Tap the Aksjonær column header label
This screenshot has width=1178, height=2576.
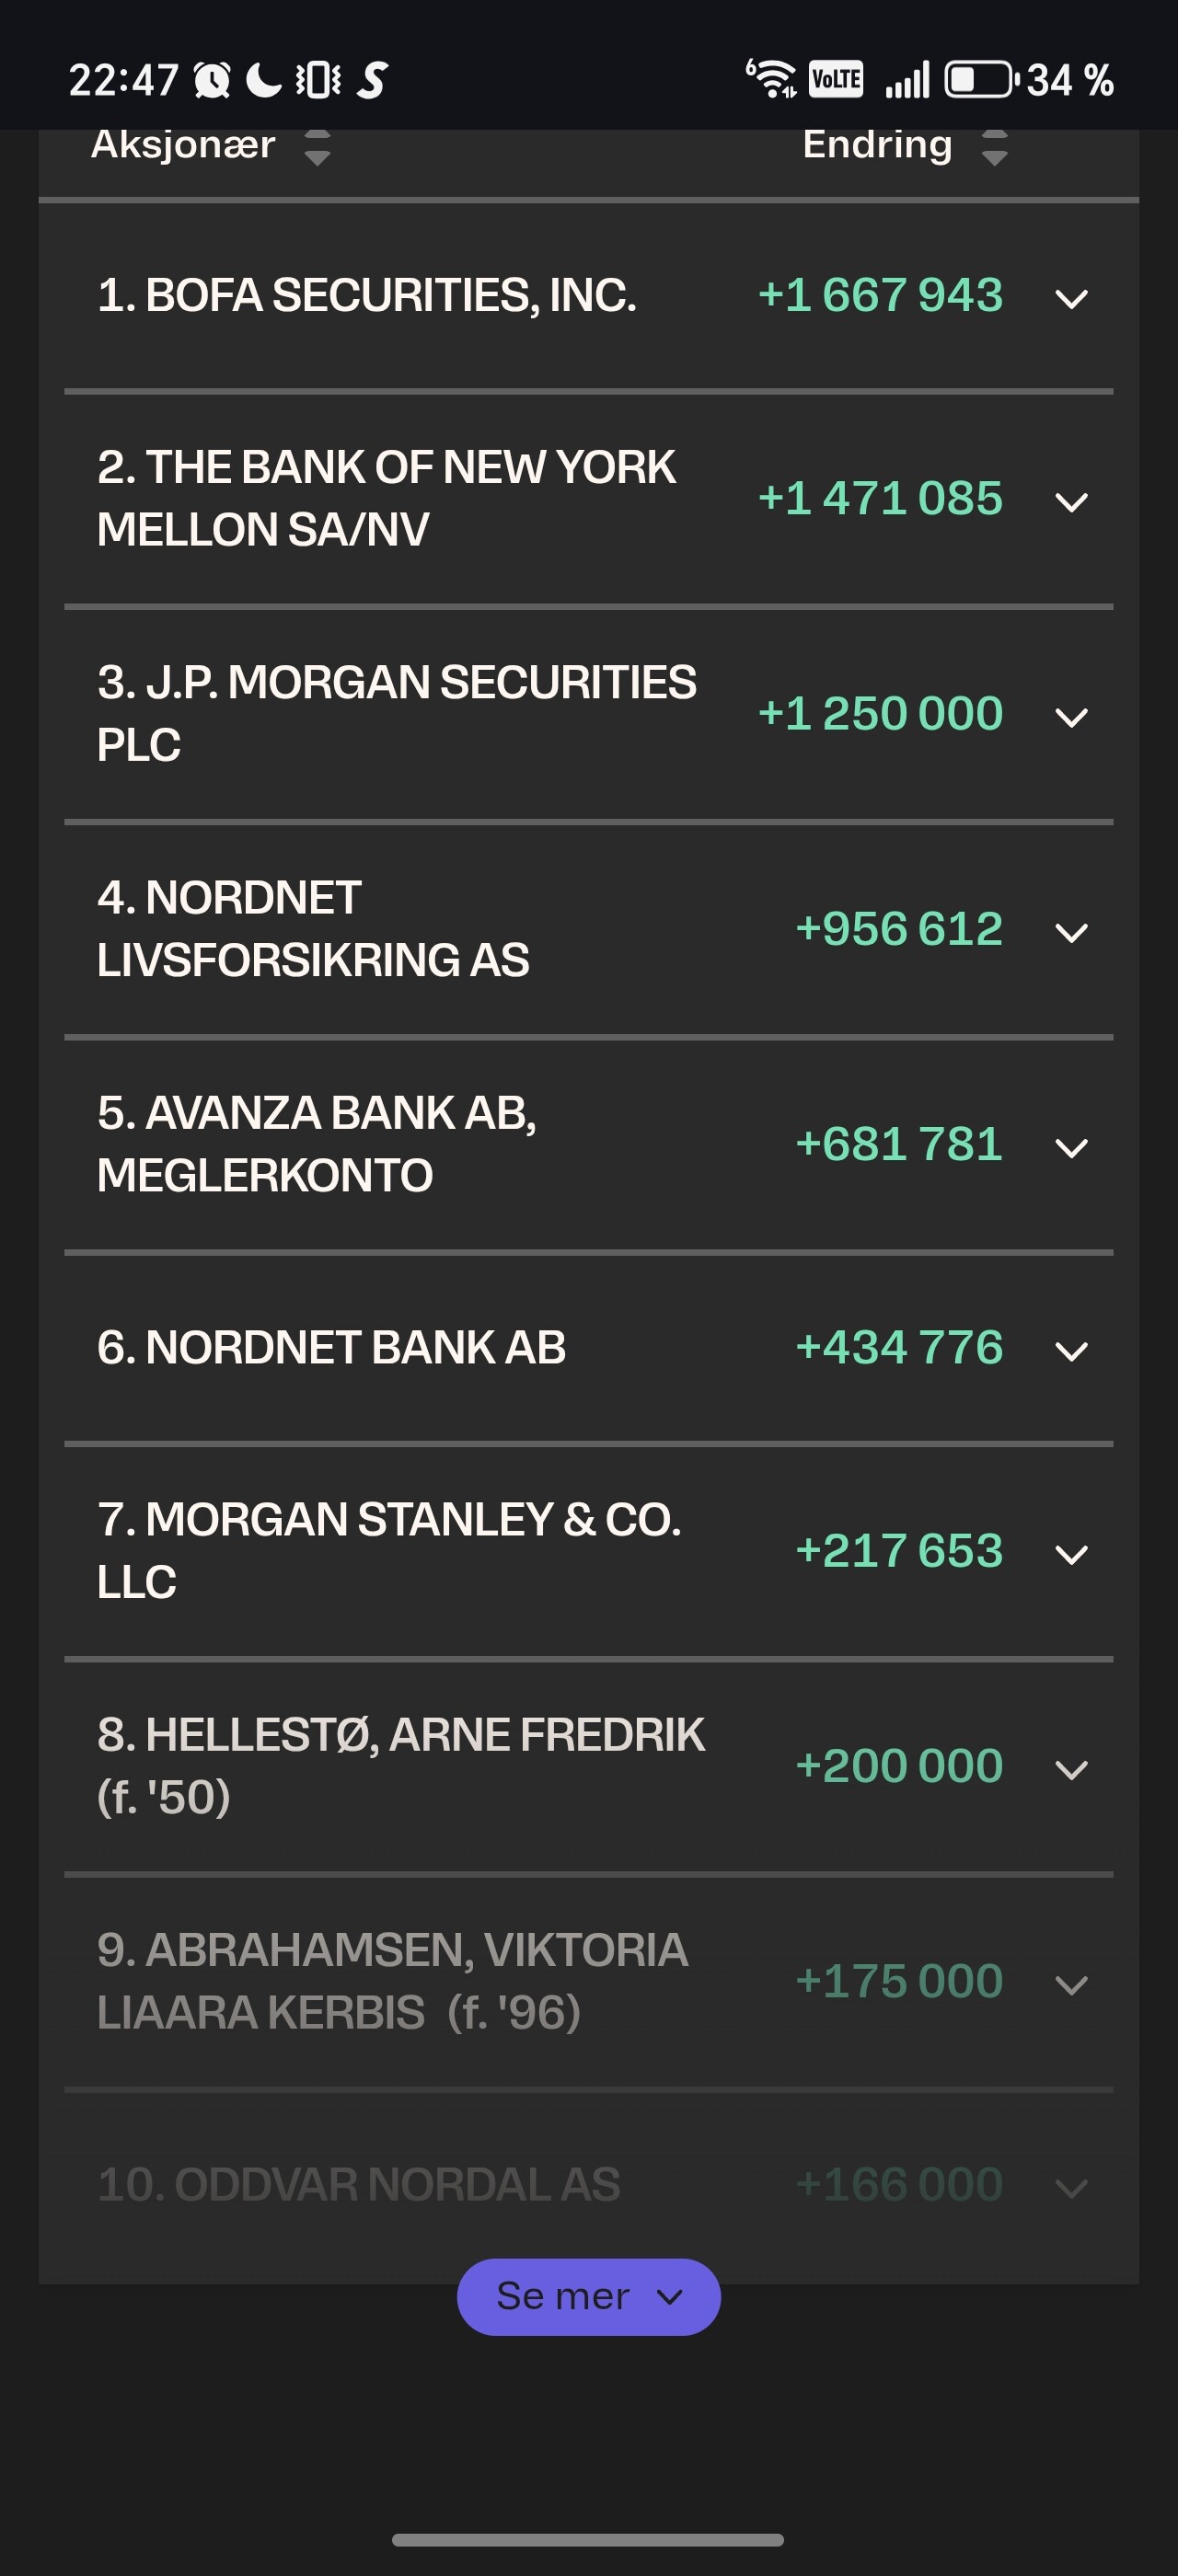click(183, 145)
